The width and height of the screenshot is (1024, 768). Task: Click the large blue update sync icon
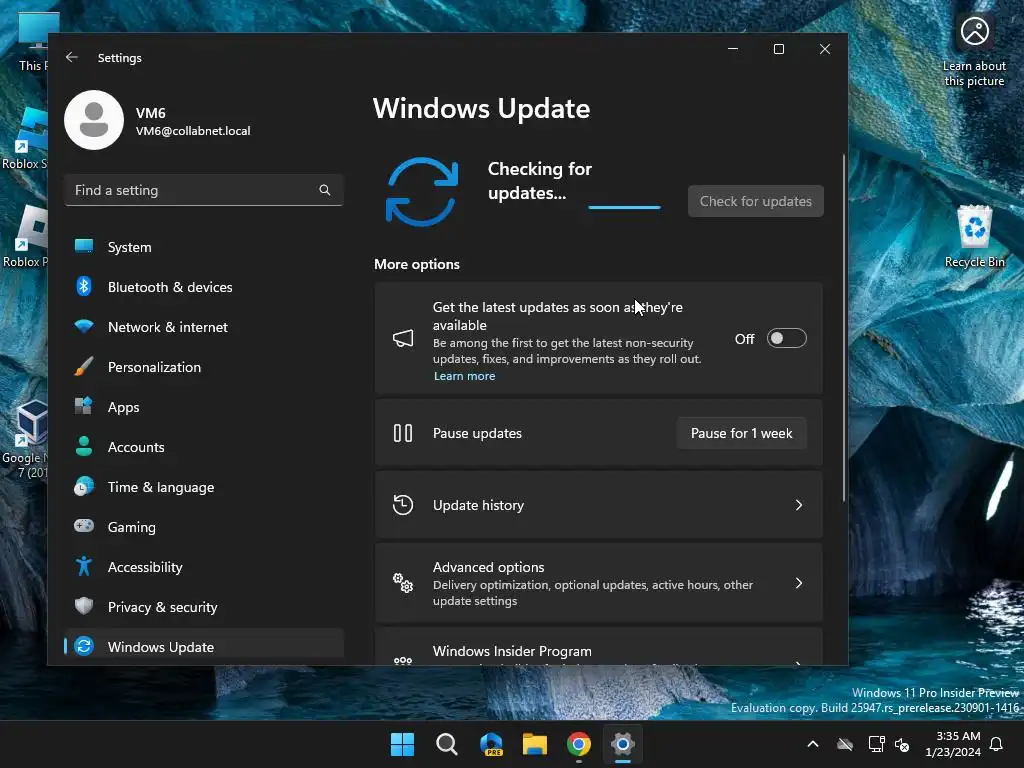422,192
